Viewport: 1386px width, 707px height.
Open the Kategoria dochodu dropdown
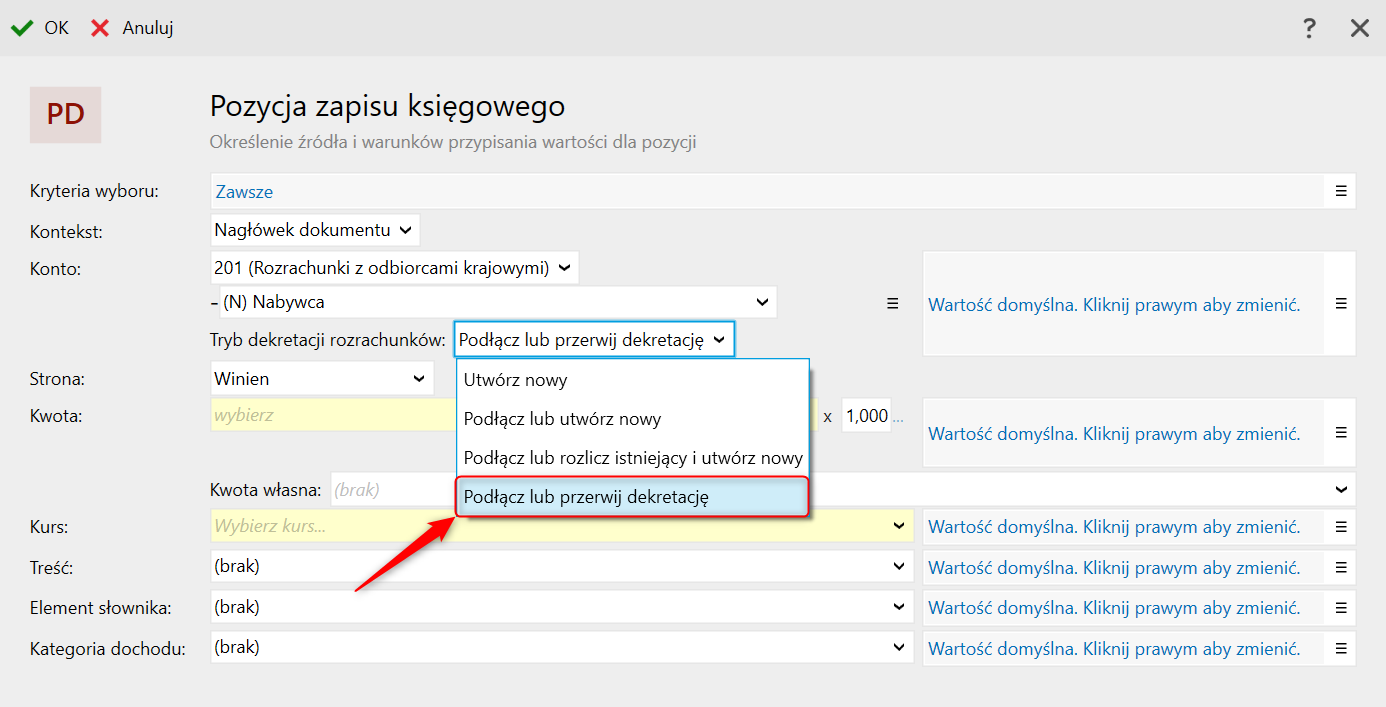click(x=561, y=647)
